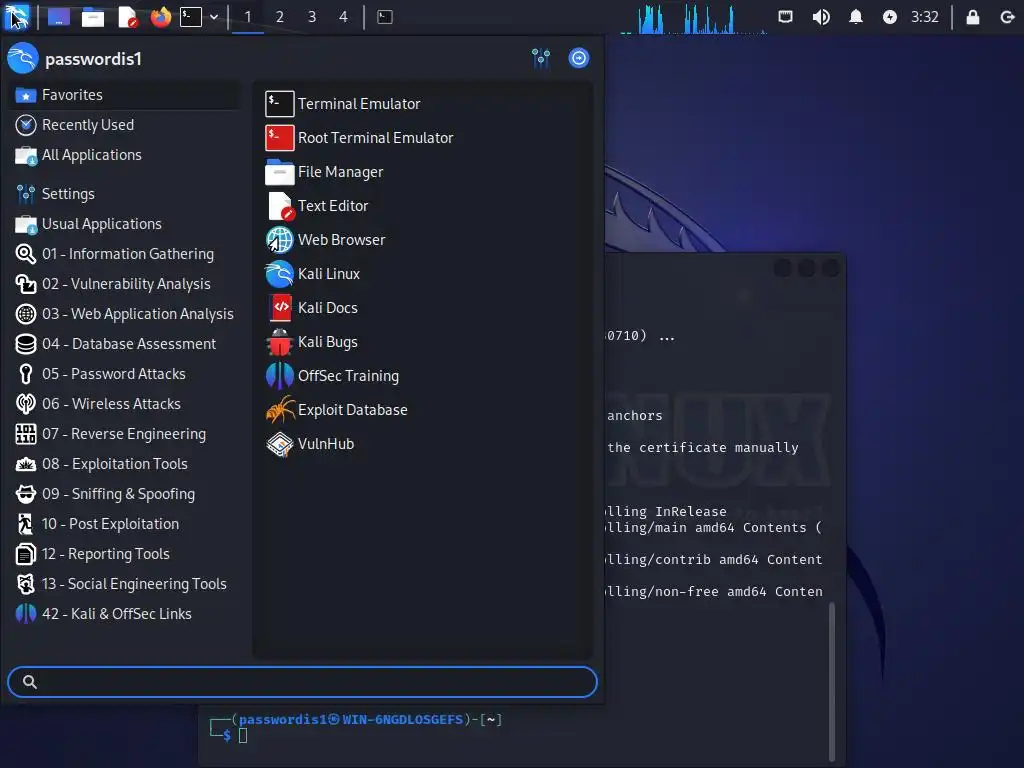Launch Text Editor from the menu

pos(423,206)
